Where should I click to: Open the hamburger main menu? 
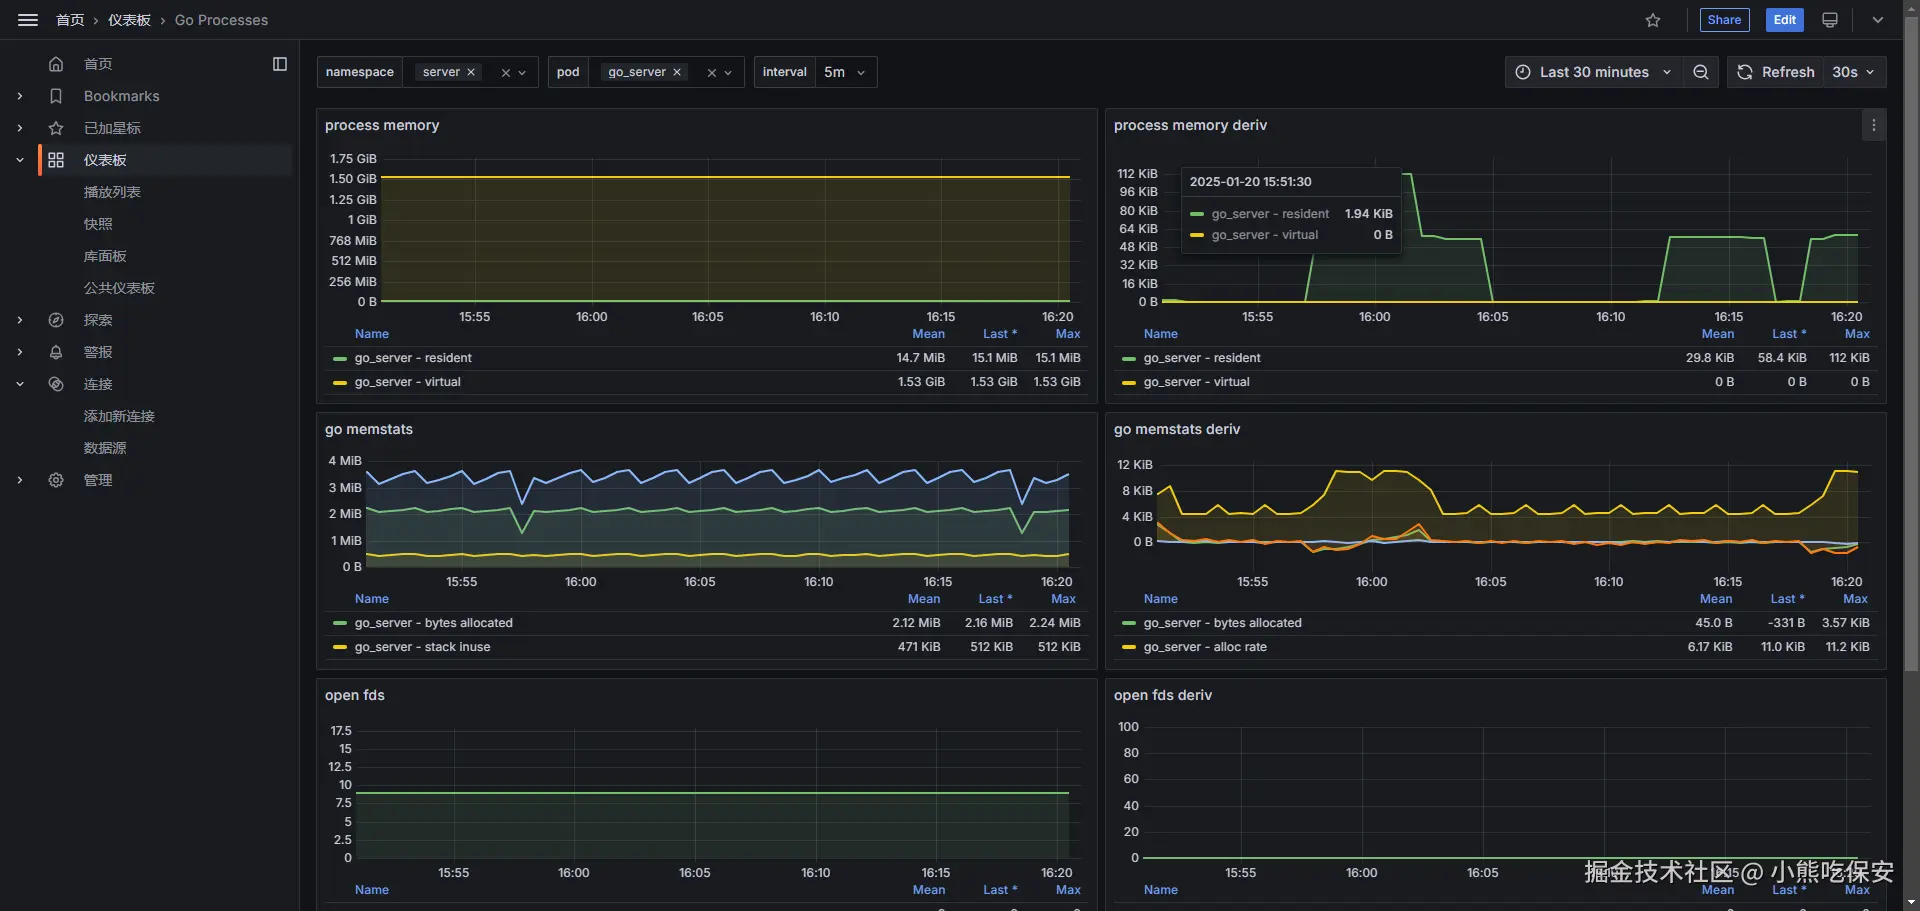(28, 20)
